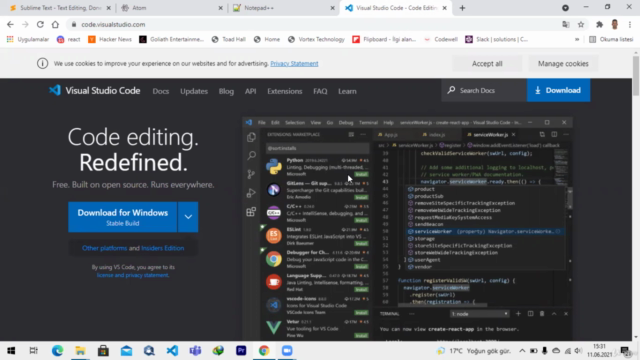Show more bookmarks chevron

pos(577,40)
